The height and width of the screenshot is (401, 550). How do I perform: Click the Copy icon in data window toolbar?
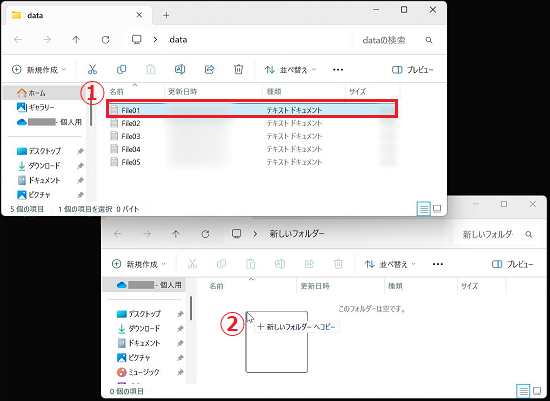121,69
